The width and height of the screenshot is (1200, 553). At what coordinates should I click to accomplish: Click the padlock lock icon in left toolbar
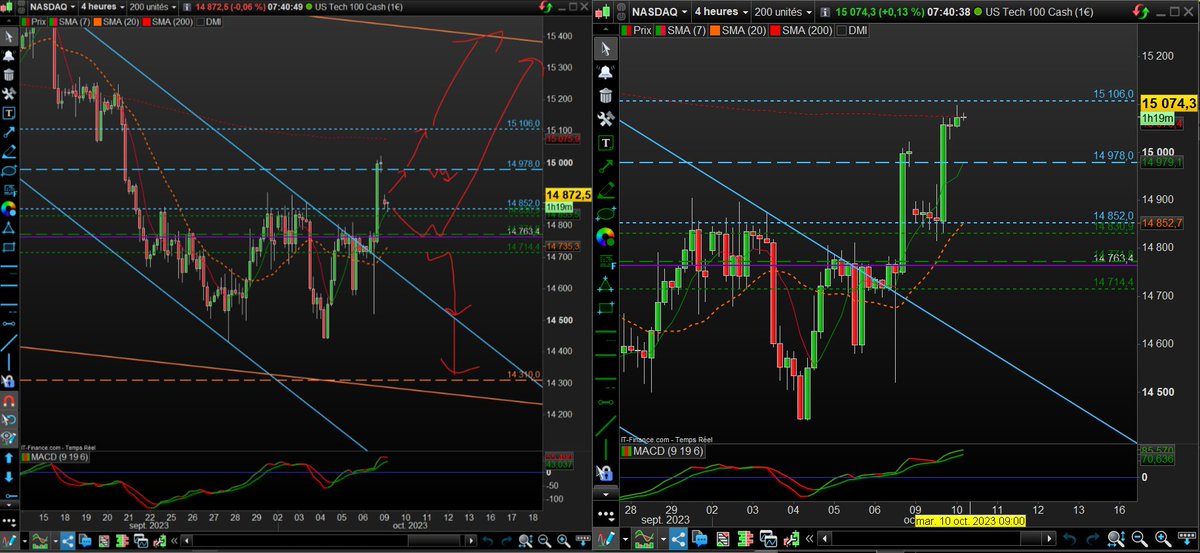[8, 381]
